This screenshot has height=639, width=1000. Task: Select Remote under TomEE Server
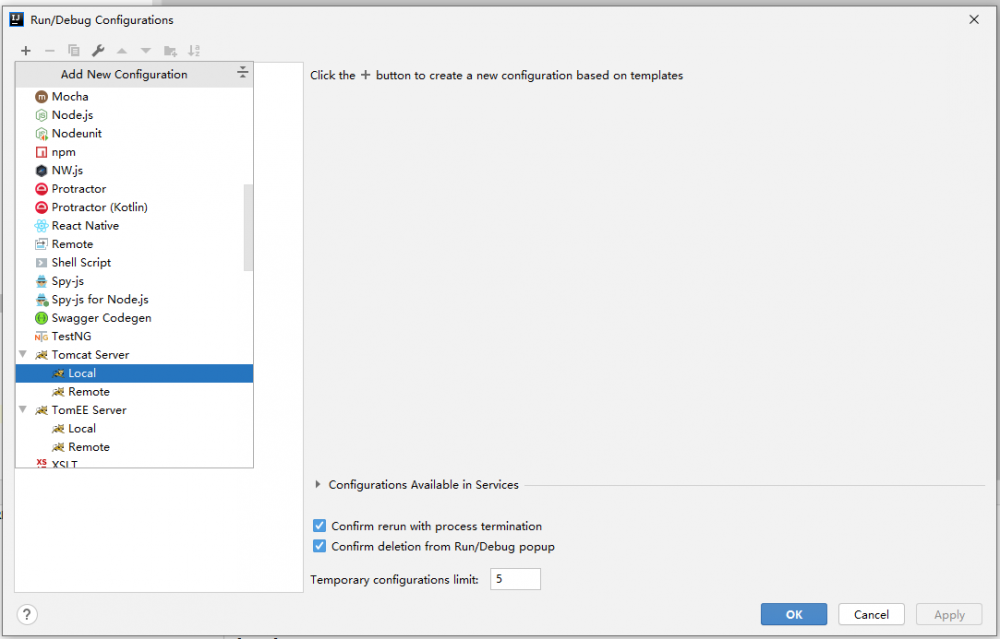coord(134,448)
